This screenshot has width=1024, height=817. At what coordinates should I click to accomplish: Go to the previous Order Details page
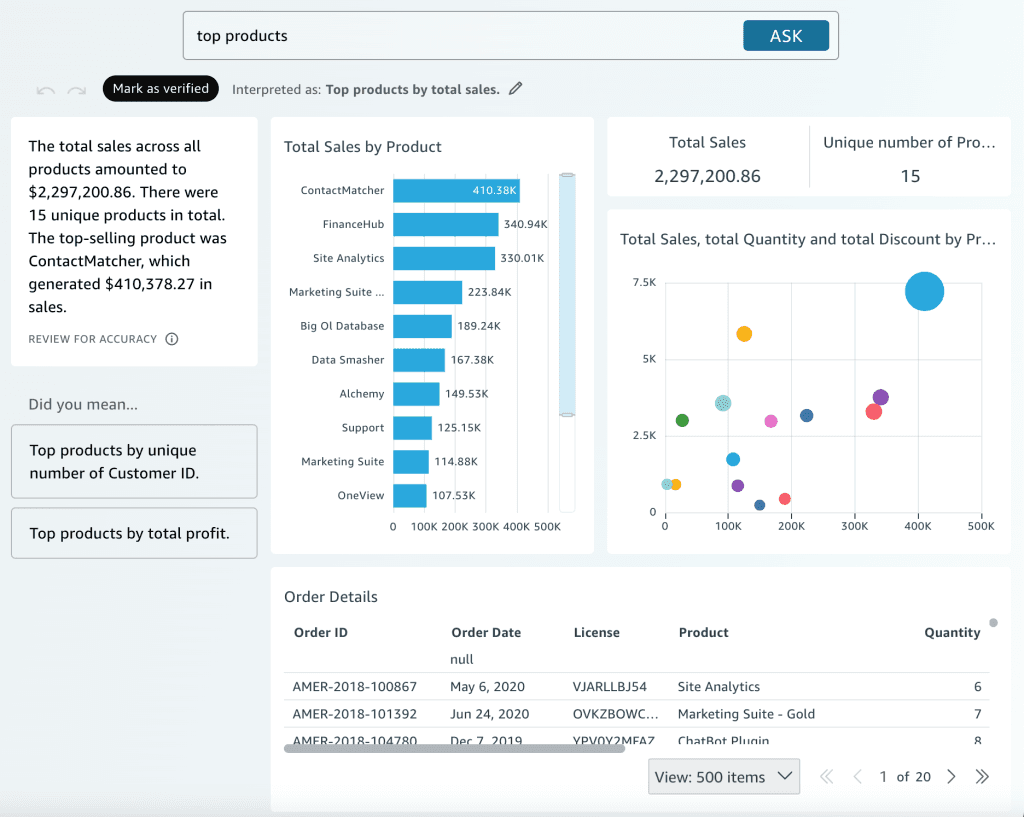click(x=857, y=777)
